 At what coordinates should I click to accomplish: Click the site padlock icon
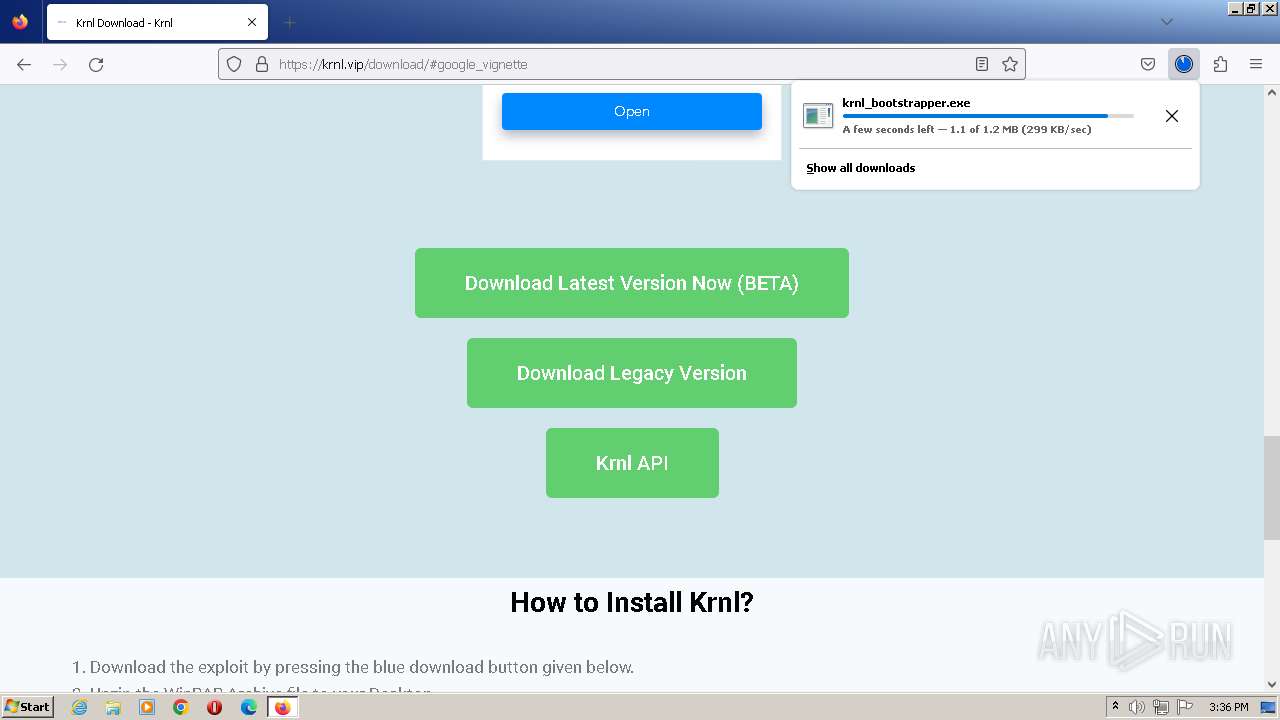262,64
